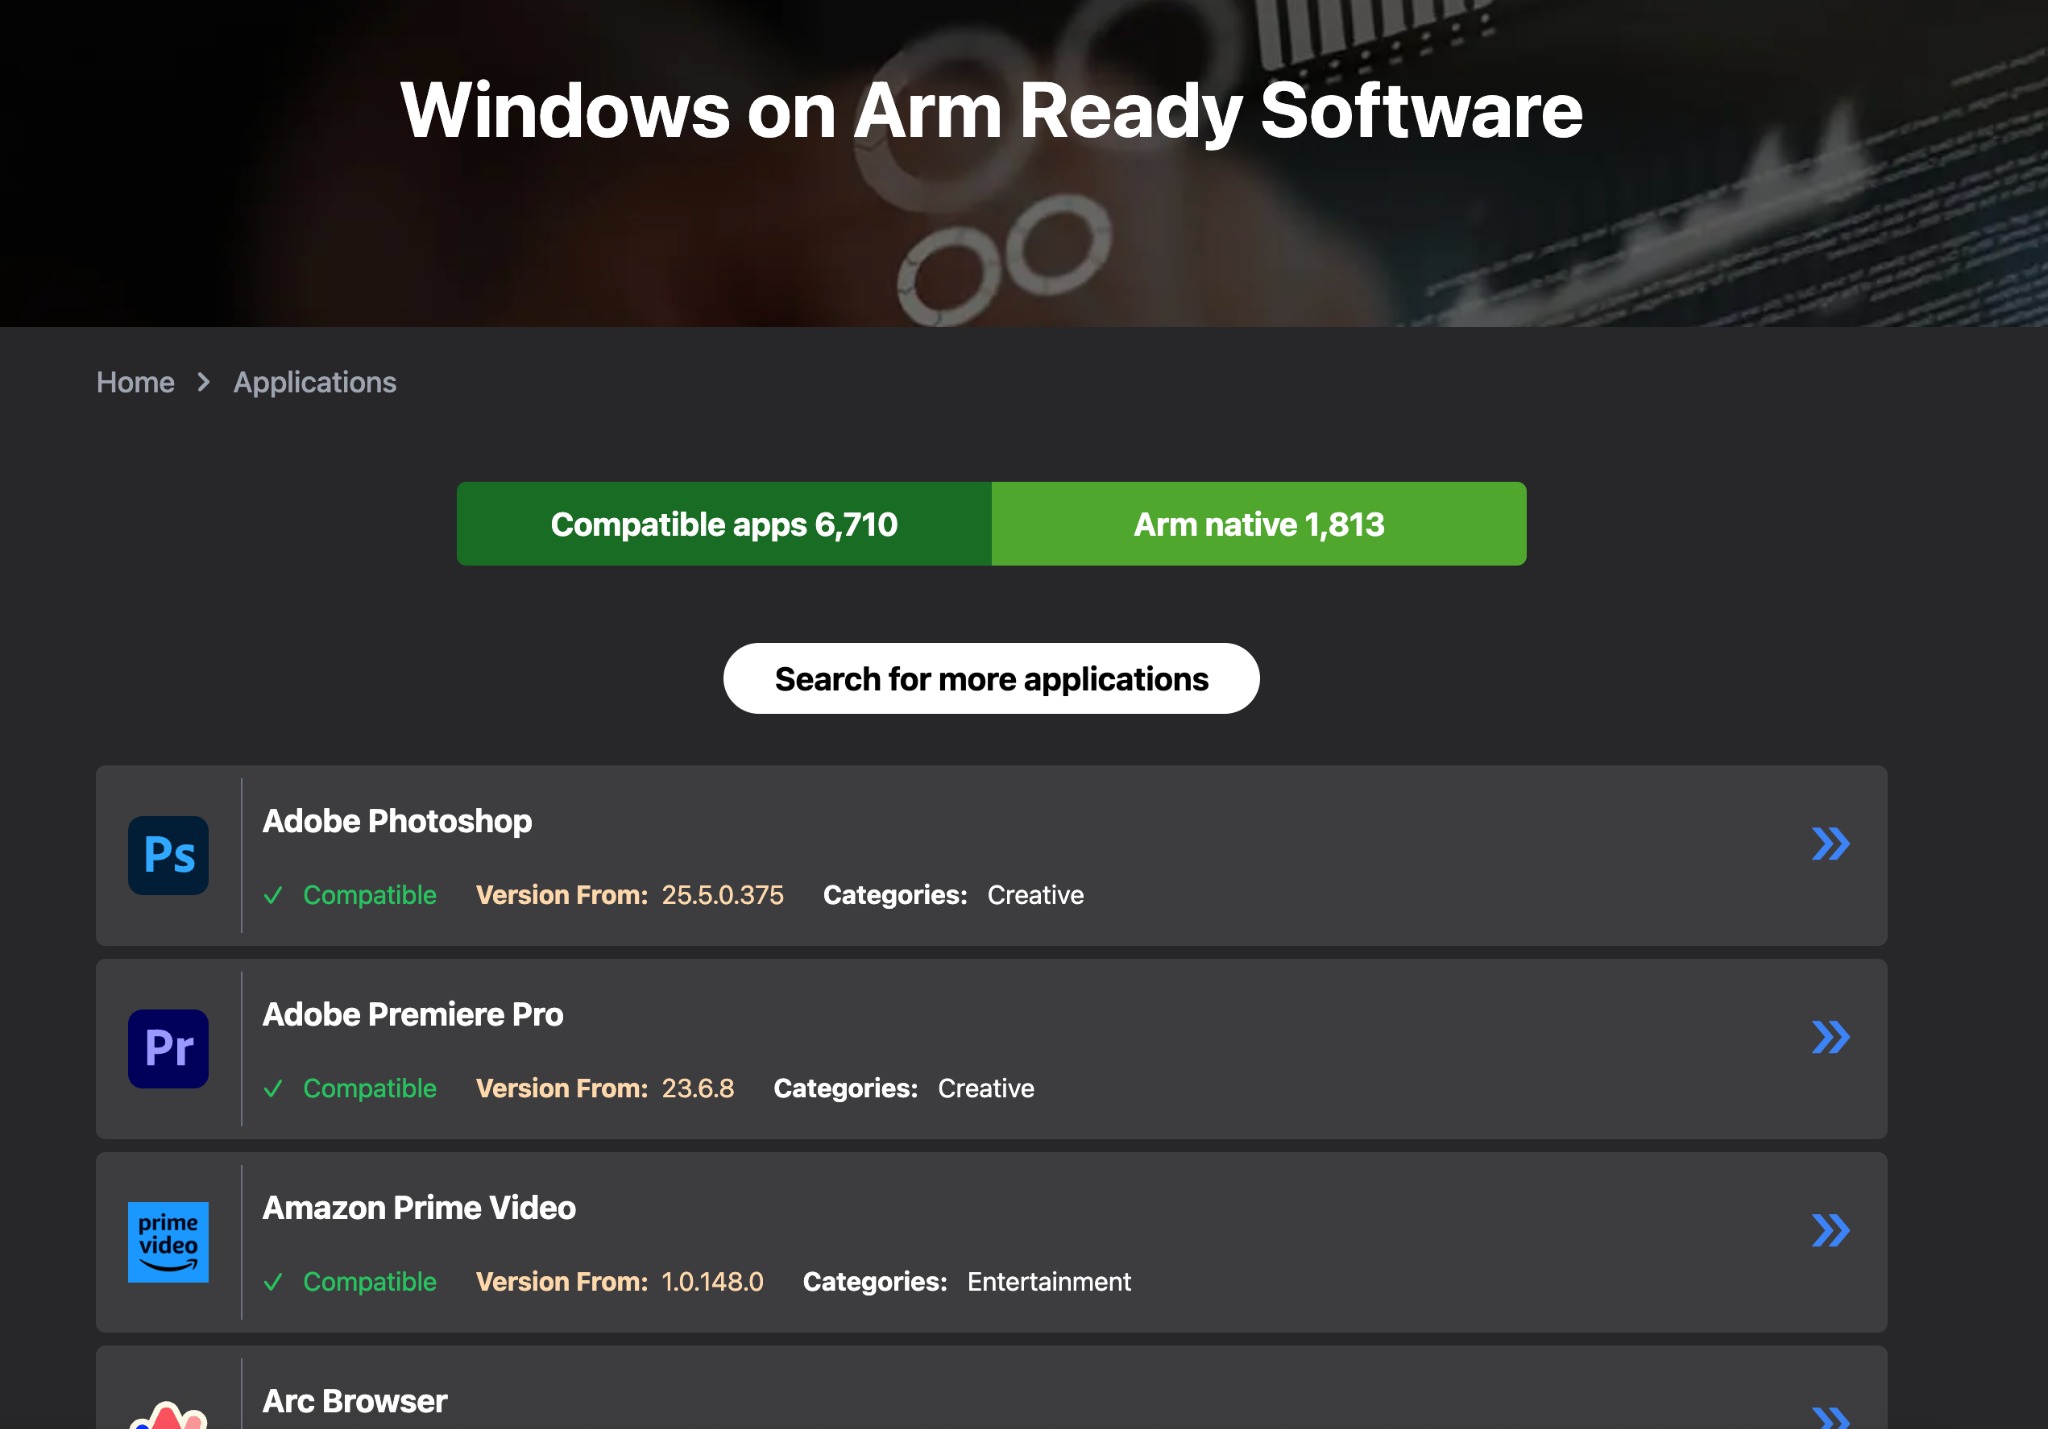
Task: Open Adobe Photoshop details via double-chevron arrow
Action: click(1831, 844)
